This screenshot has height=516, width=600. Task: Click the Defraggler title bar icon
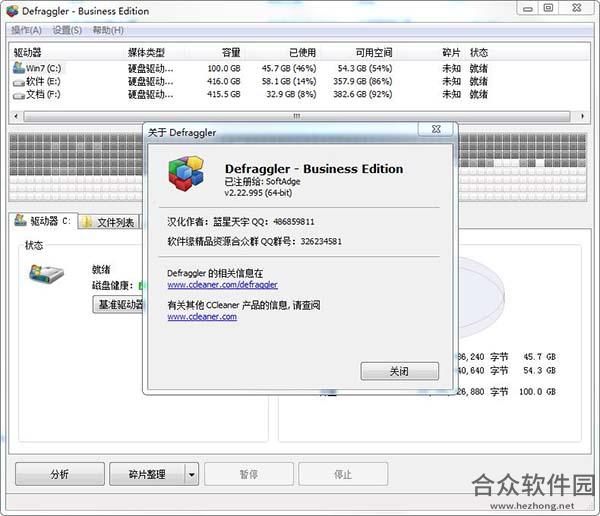[x=12, y=11]
